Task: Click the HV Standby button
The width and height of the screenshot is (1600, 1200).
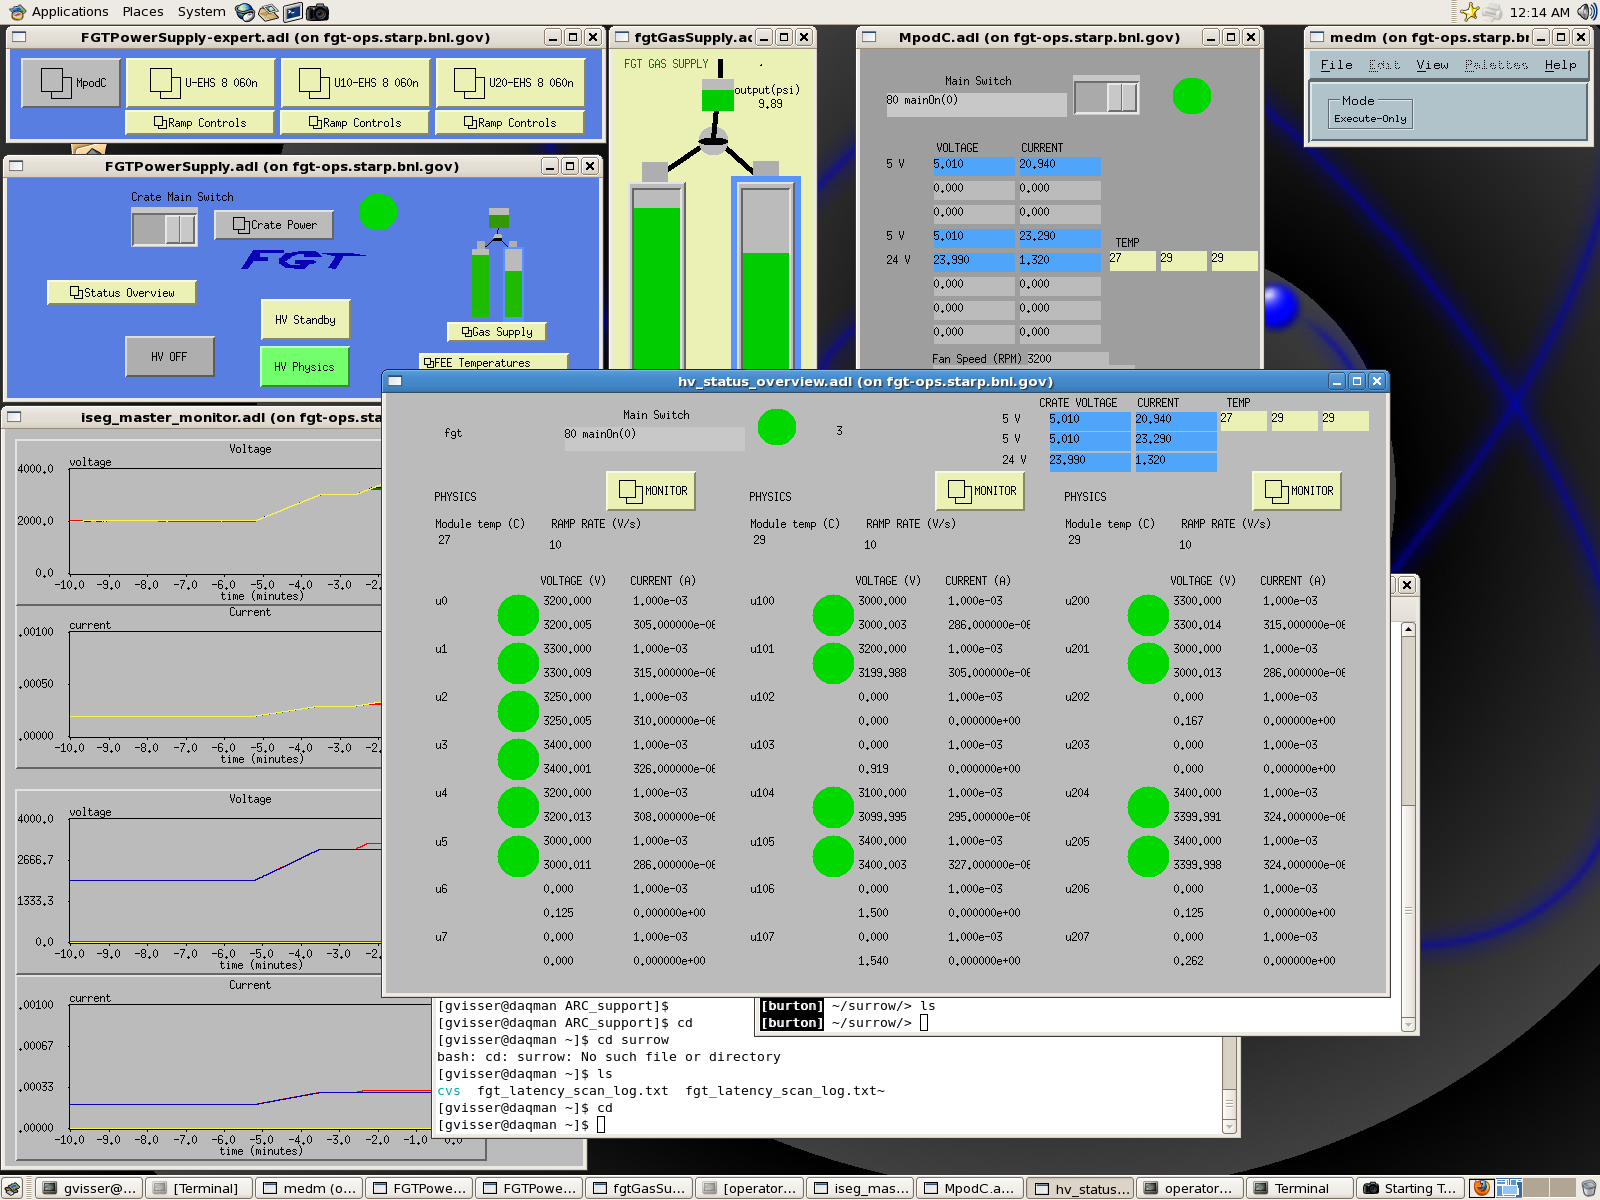Action: pos(305,320)
